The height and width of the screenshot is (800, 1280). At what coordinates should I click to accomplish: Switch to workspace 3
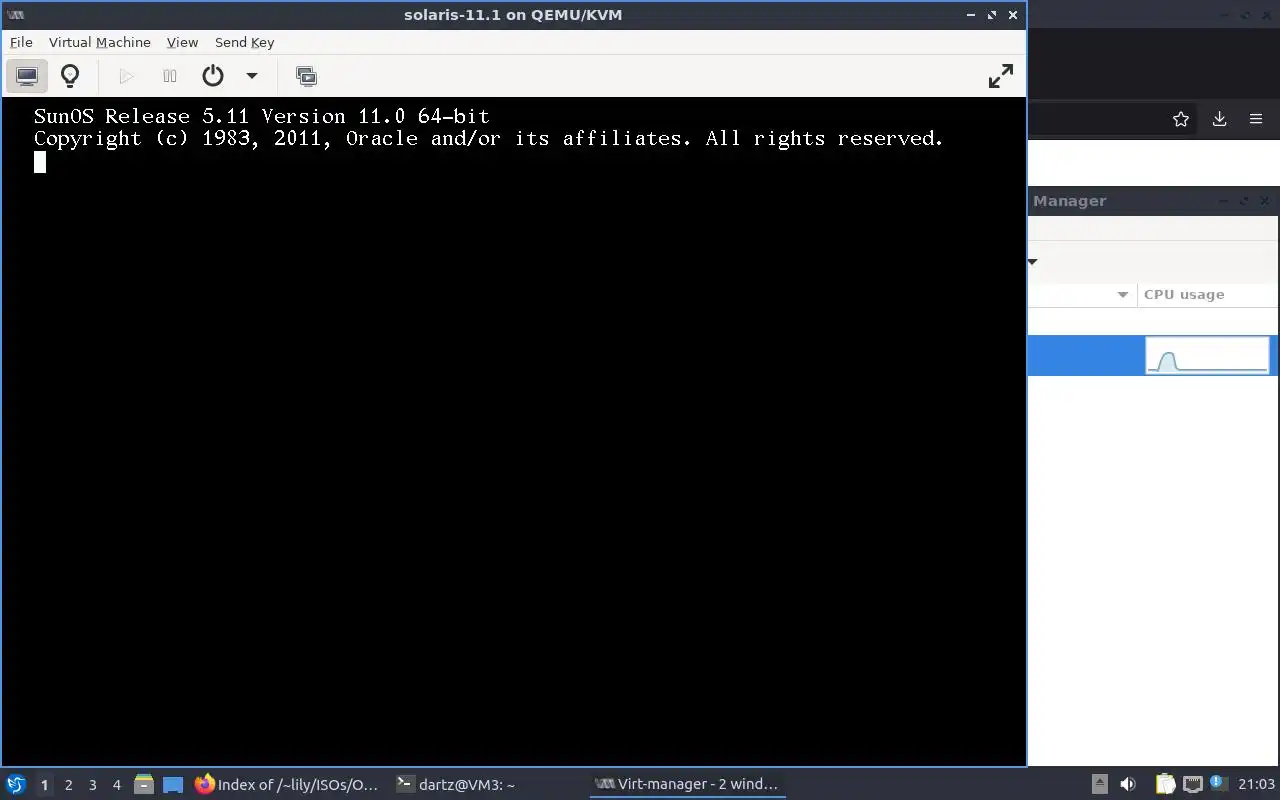[x=92, y=785]
